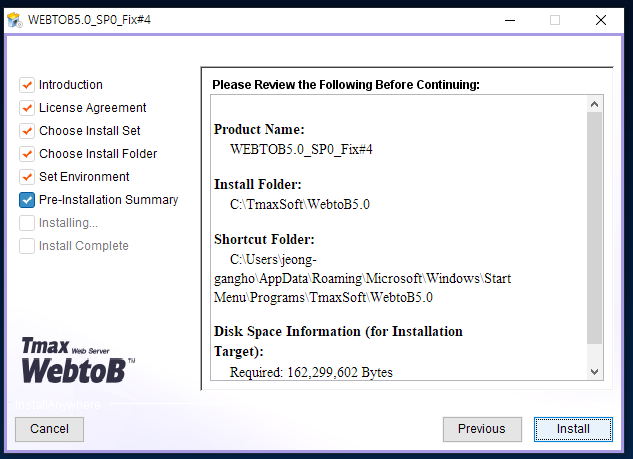
Task: Click the Shortcut Folder heading
Action: click(x=264, y=239)
